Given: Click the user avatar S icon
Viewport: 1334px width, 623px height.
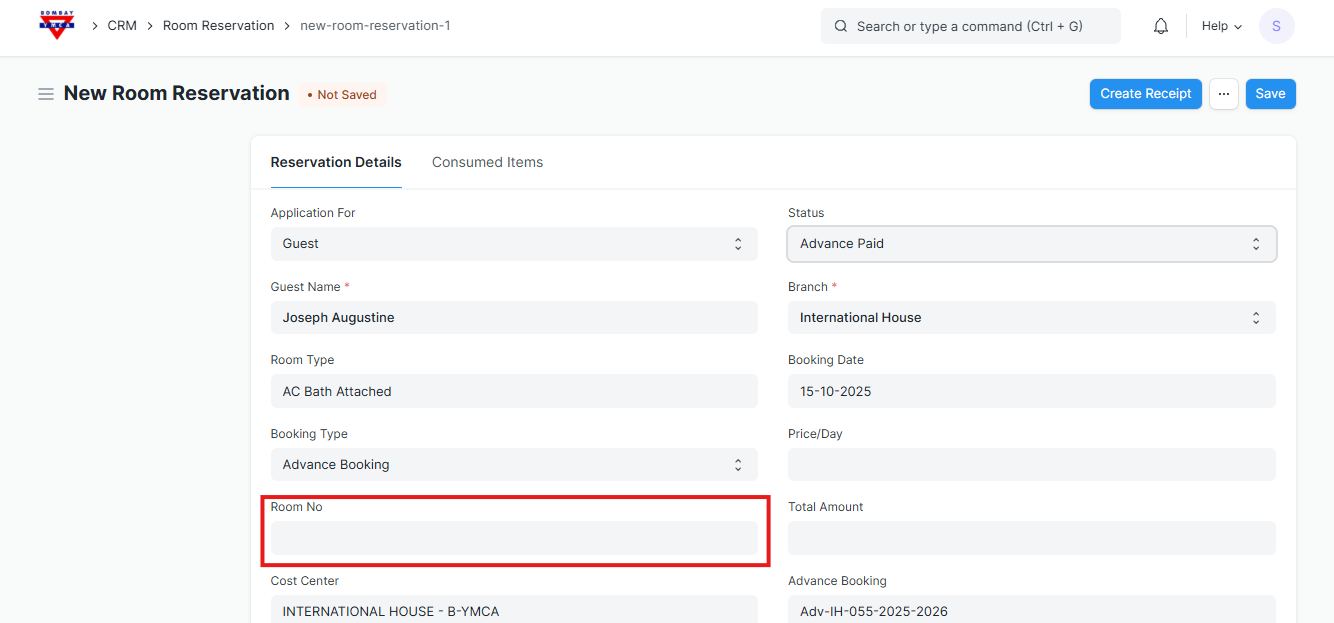Looking at the screenshot, I should click(1276, 26).
